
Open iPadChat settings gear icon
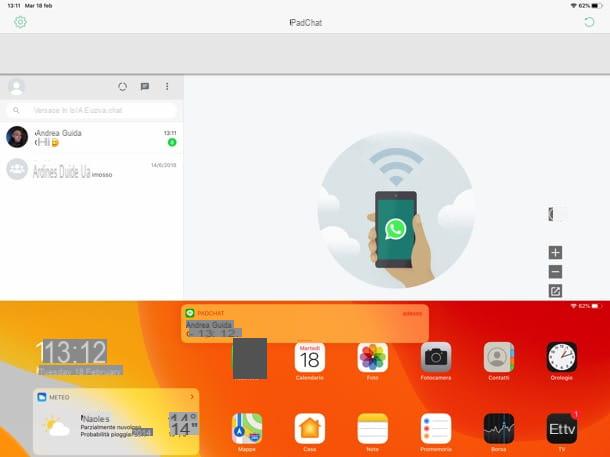point(20,22)
